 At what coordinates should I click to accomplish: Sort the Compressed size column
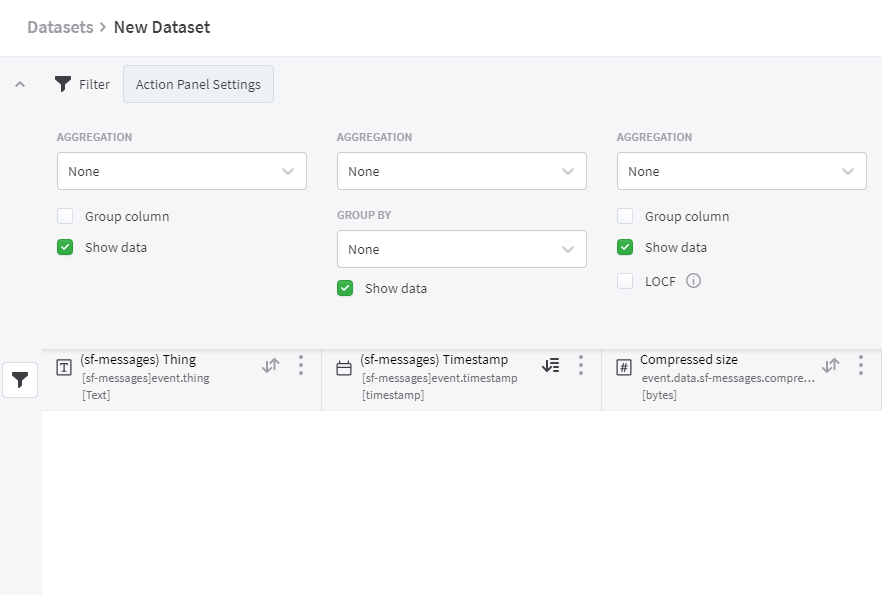[x=830, y=366]
